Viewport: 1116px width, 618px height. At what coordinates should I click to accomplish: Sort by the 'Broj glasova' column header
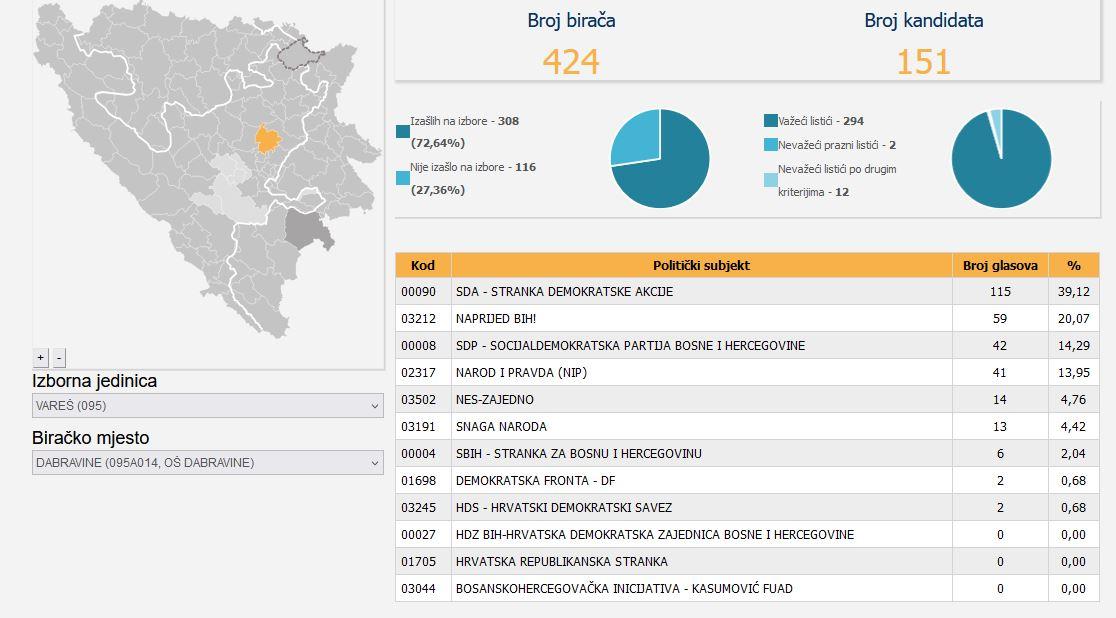pyautogui.click(x=1000, y=266)
